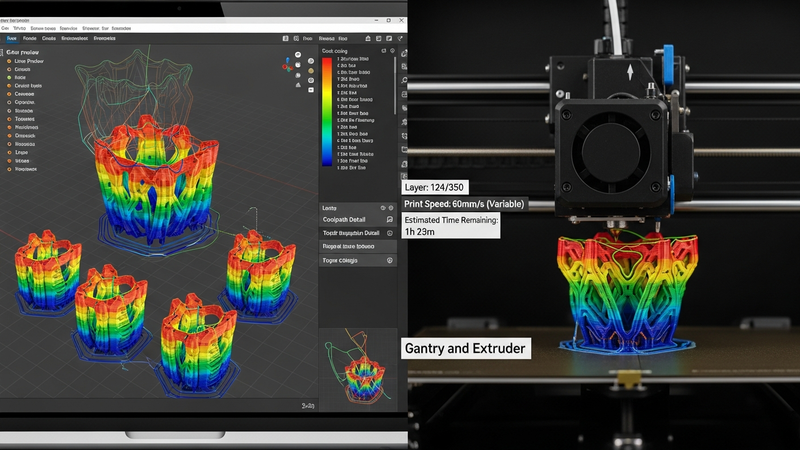
Task: Click the round icon on the bottom panel row
Action: click(390, 260)
